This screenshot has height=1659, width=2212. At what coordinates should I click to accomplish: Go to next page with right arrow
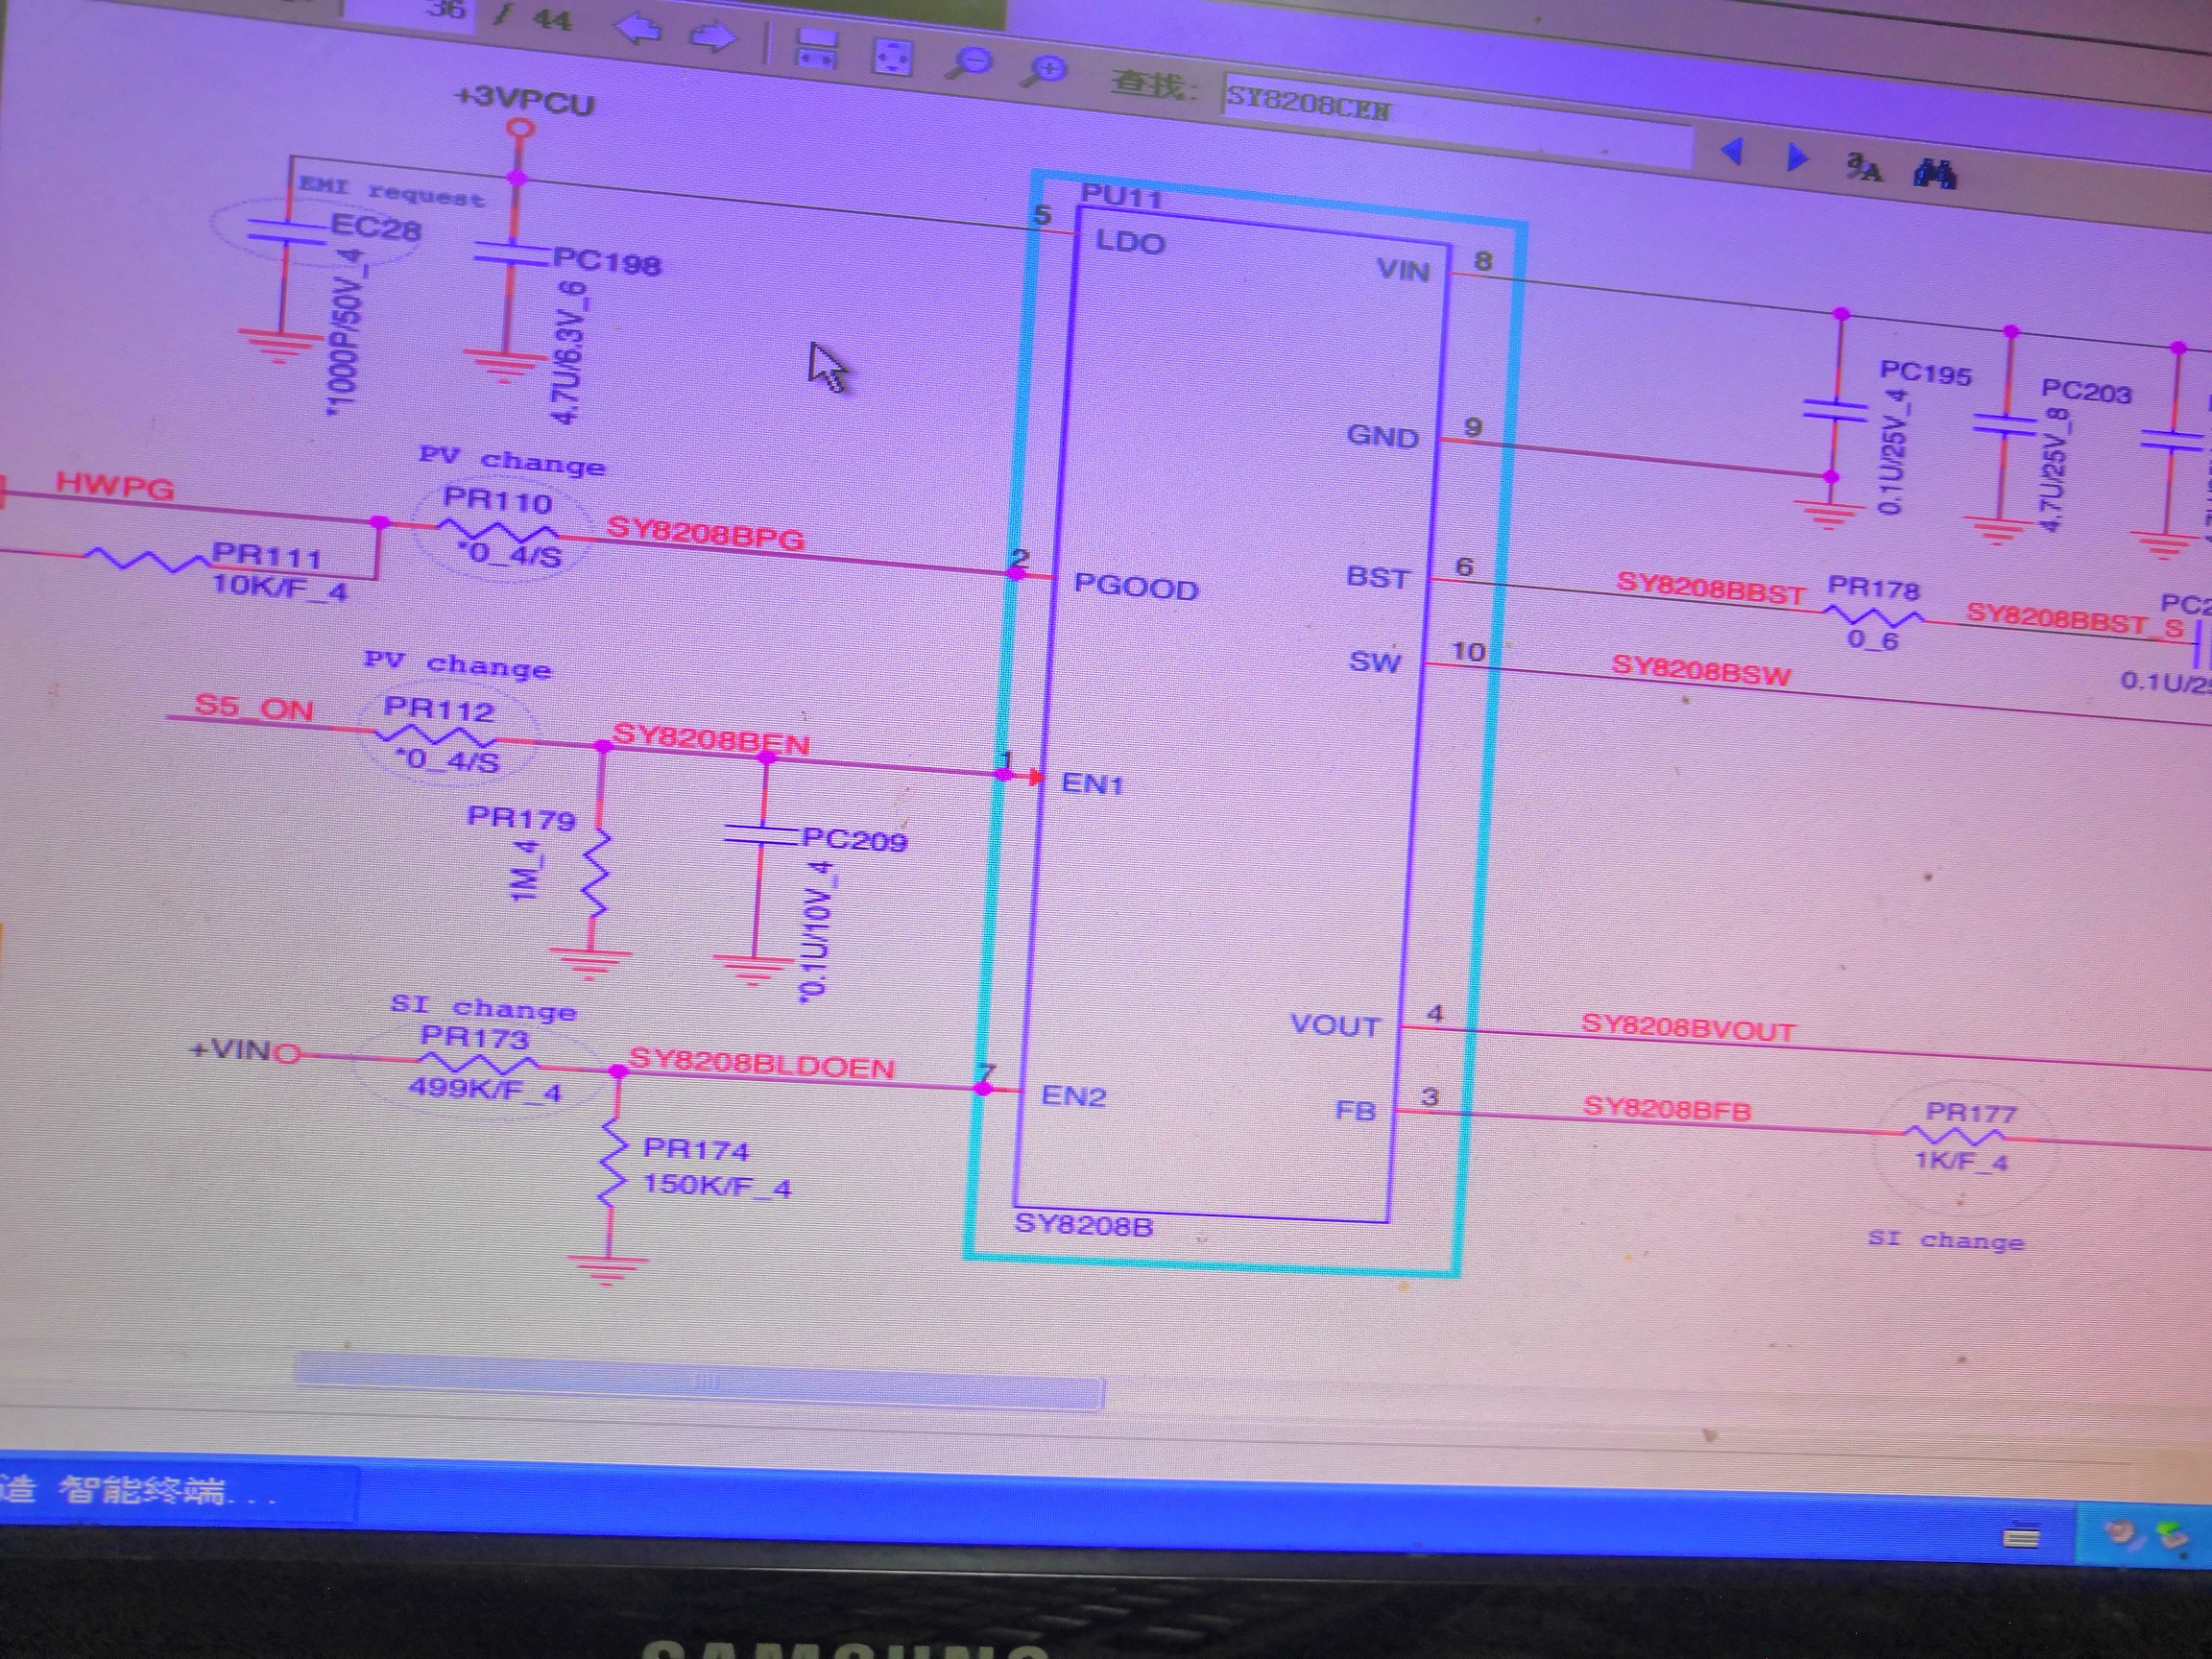click(x=712, y=37)
